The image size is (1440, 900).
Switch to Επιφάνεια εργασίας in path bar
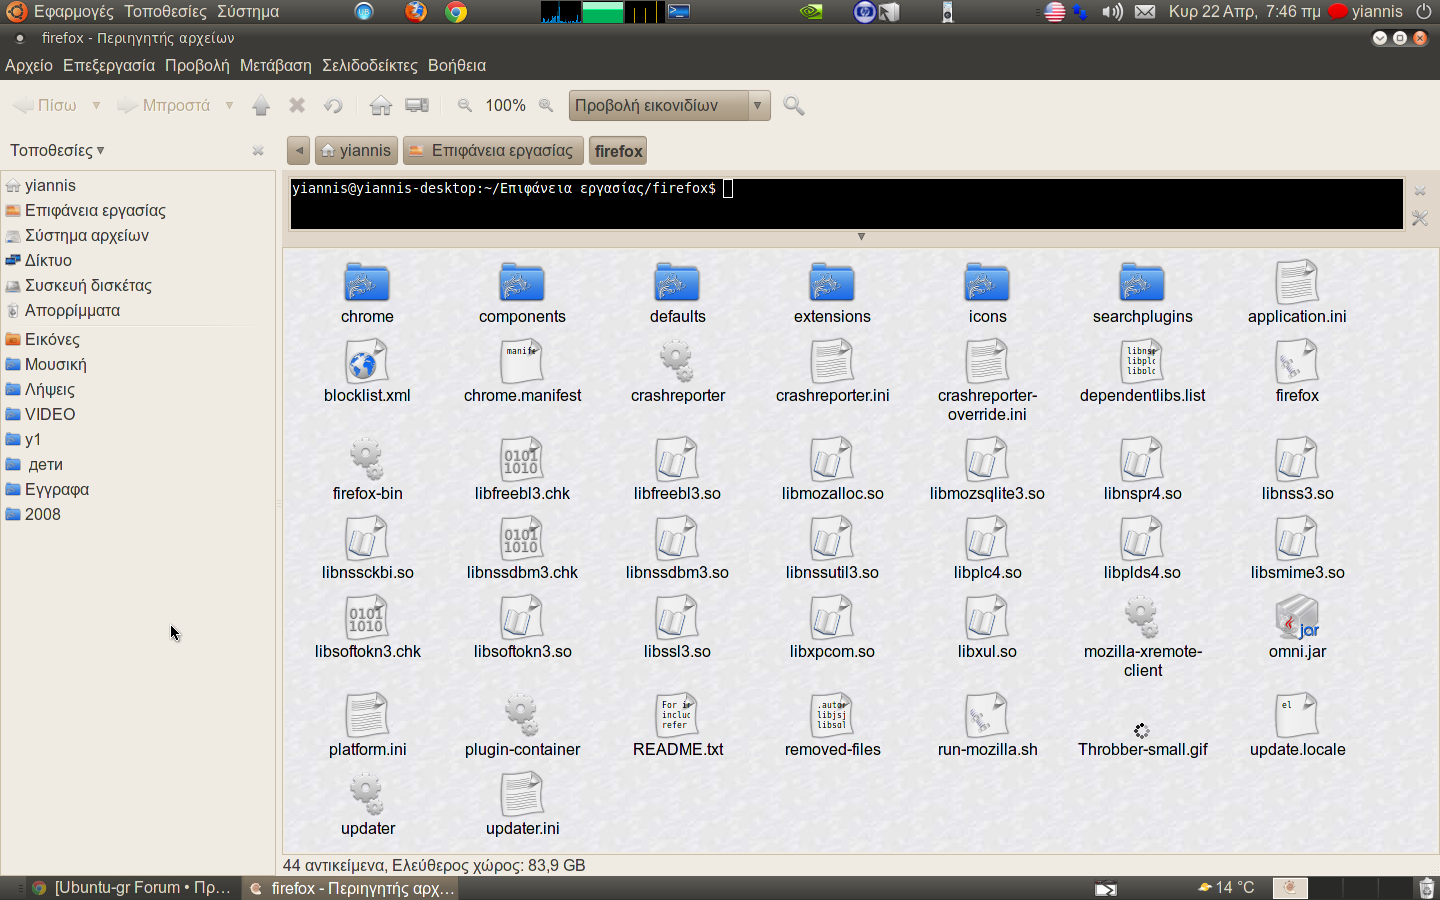pos(492,151)
